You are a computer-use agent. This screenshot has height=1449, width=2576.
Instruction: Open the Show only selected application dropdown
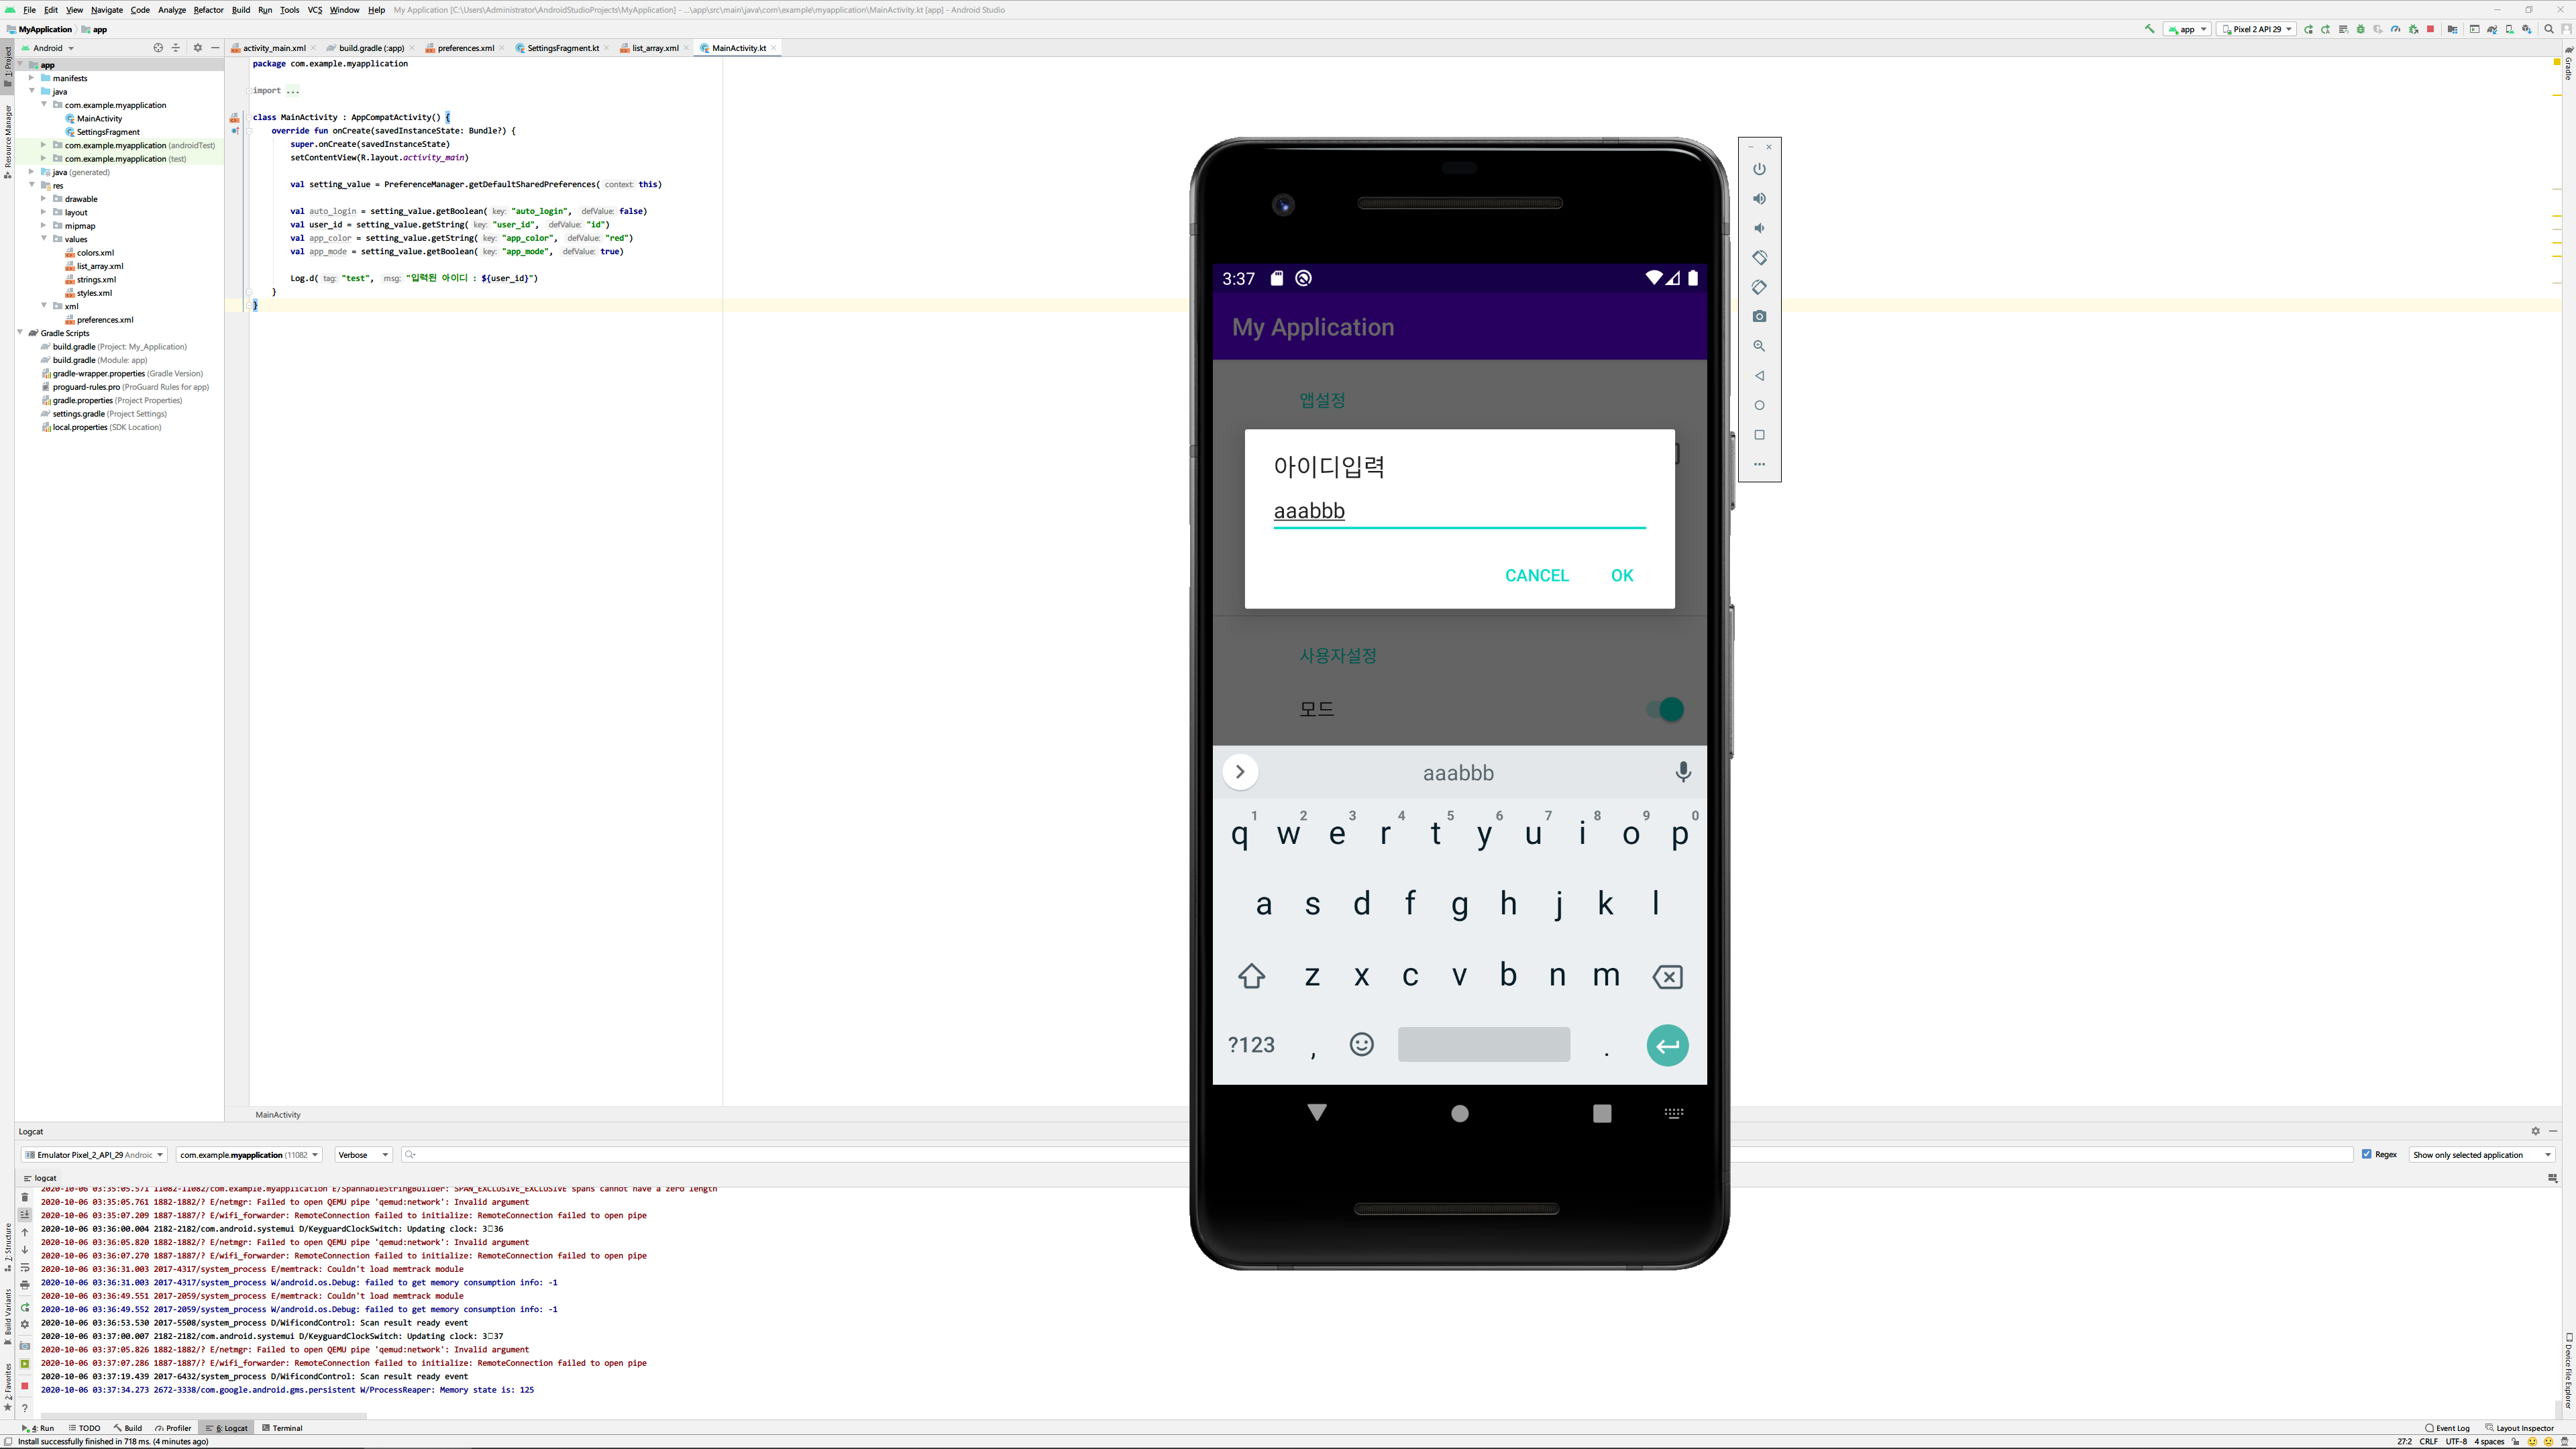click(x=2482, y=1155)
